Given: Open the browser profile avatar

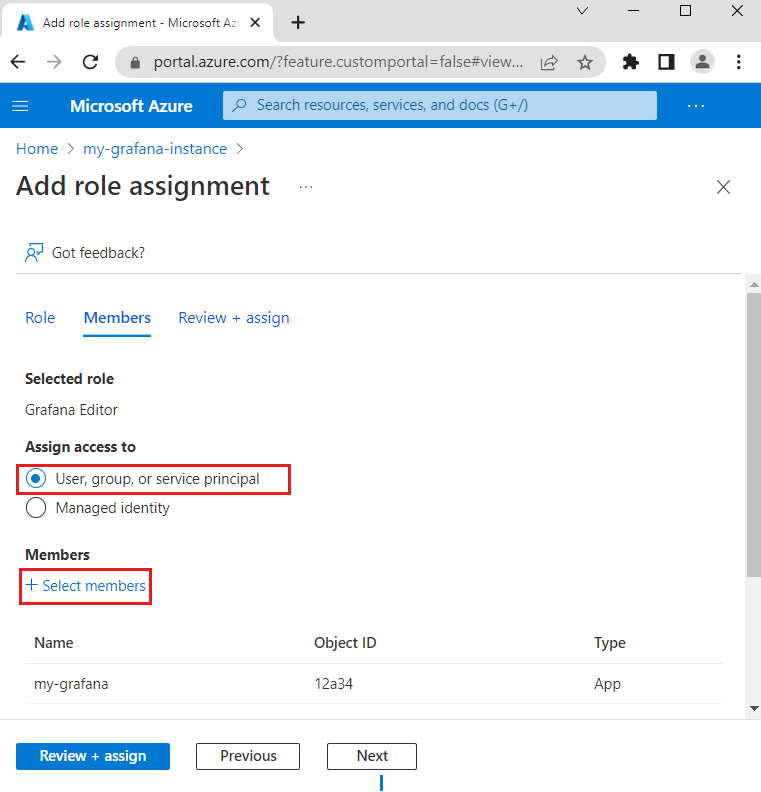Looking at the screenshot, I should [702, 62].
